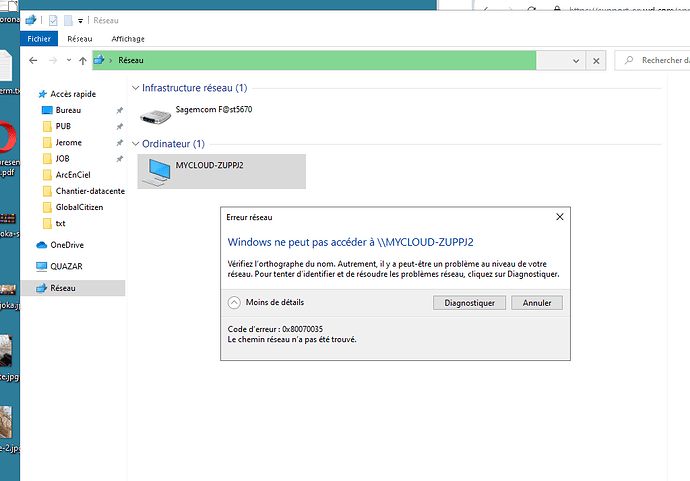
Task: Select OneDrive in the navigation pane
Action: coord(67,245)
